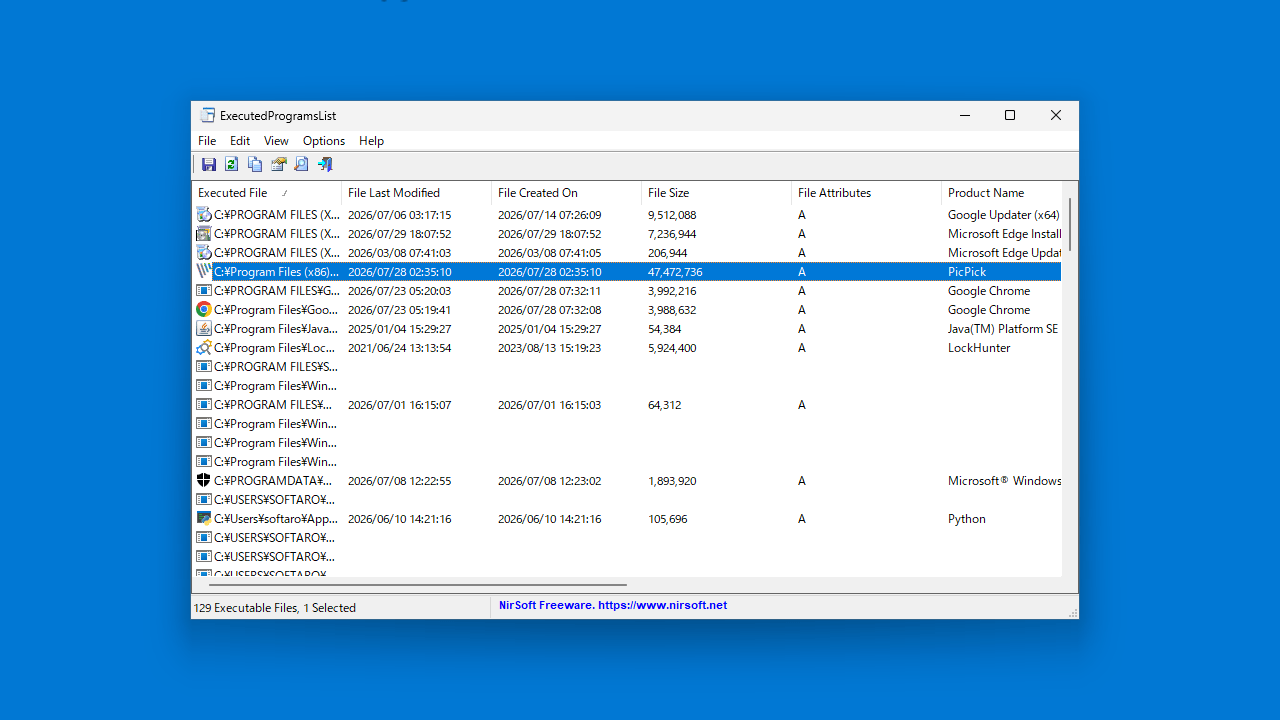Viewport: 1280px width, 720px height.
Task: Click the status text "129 Executable Files, 1 Selected"
Action: 275,608
